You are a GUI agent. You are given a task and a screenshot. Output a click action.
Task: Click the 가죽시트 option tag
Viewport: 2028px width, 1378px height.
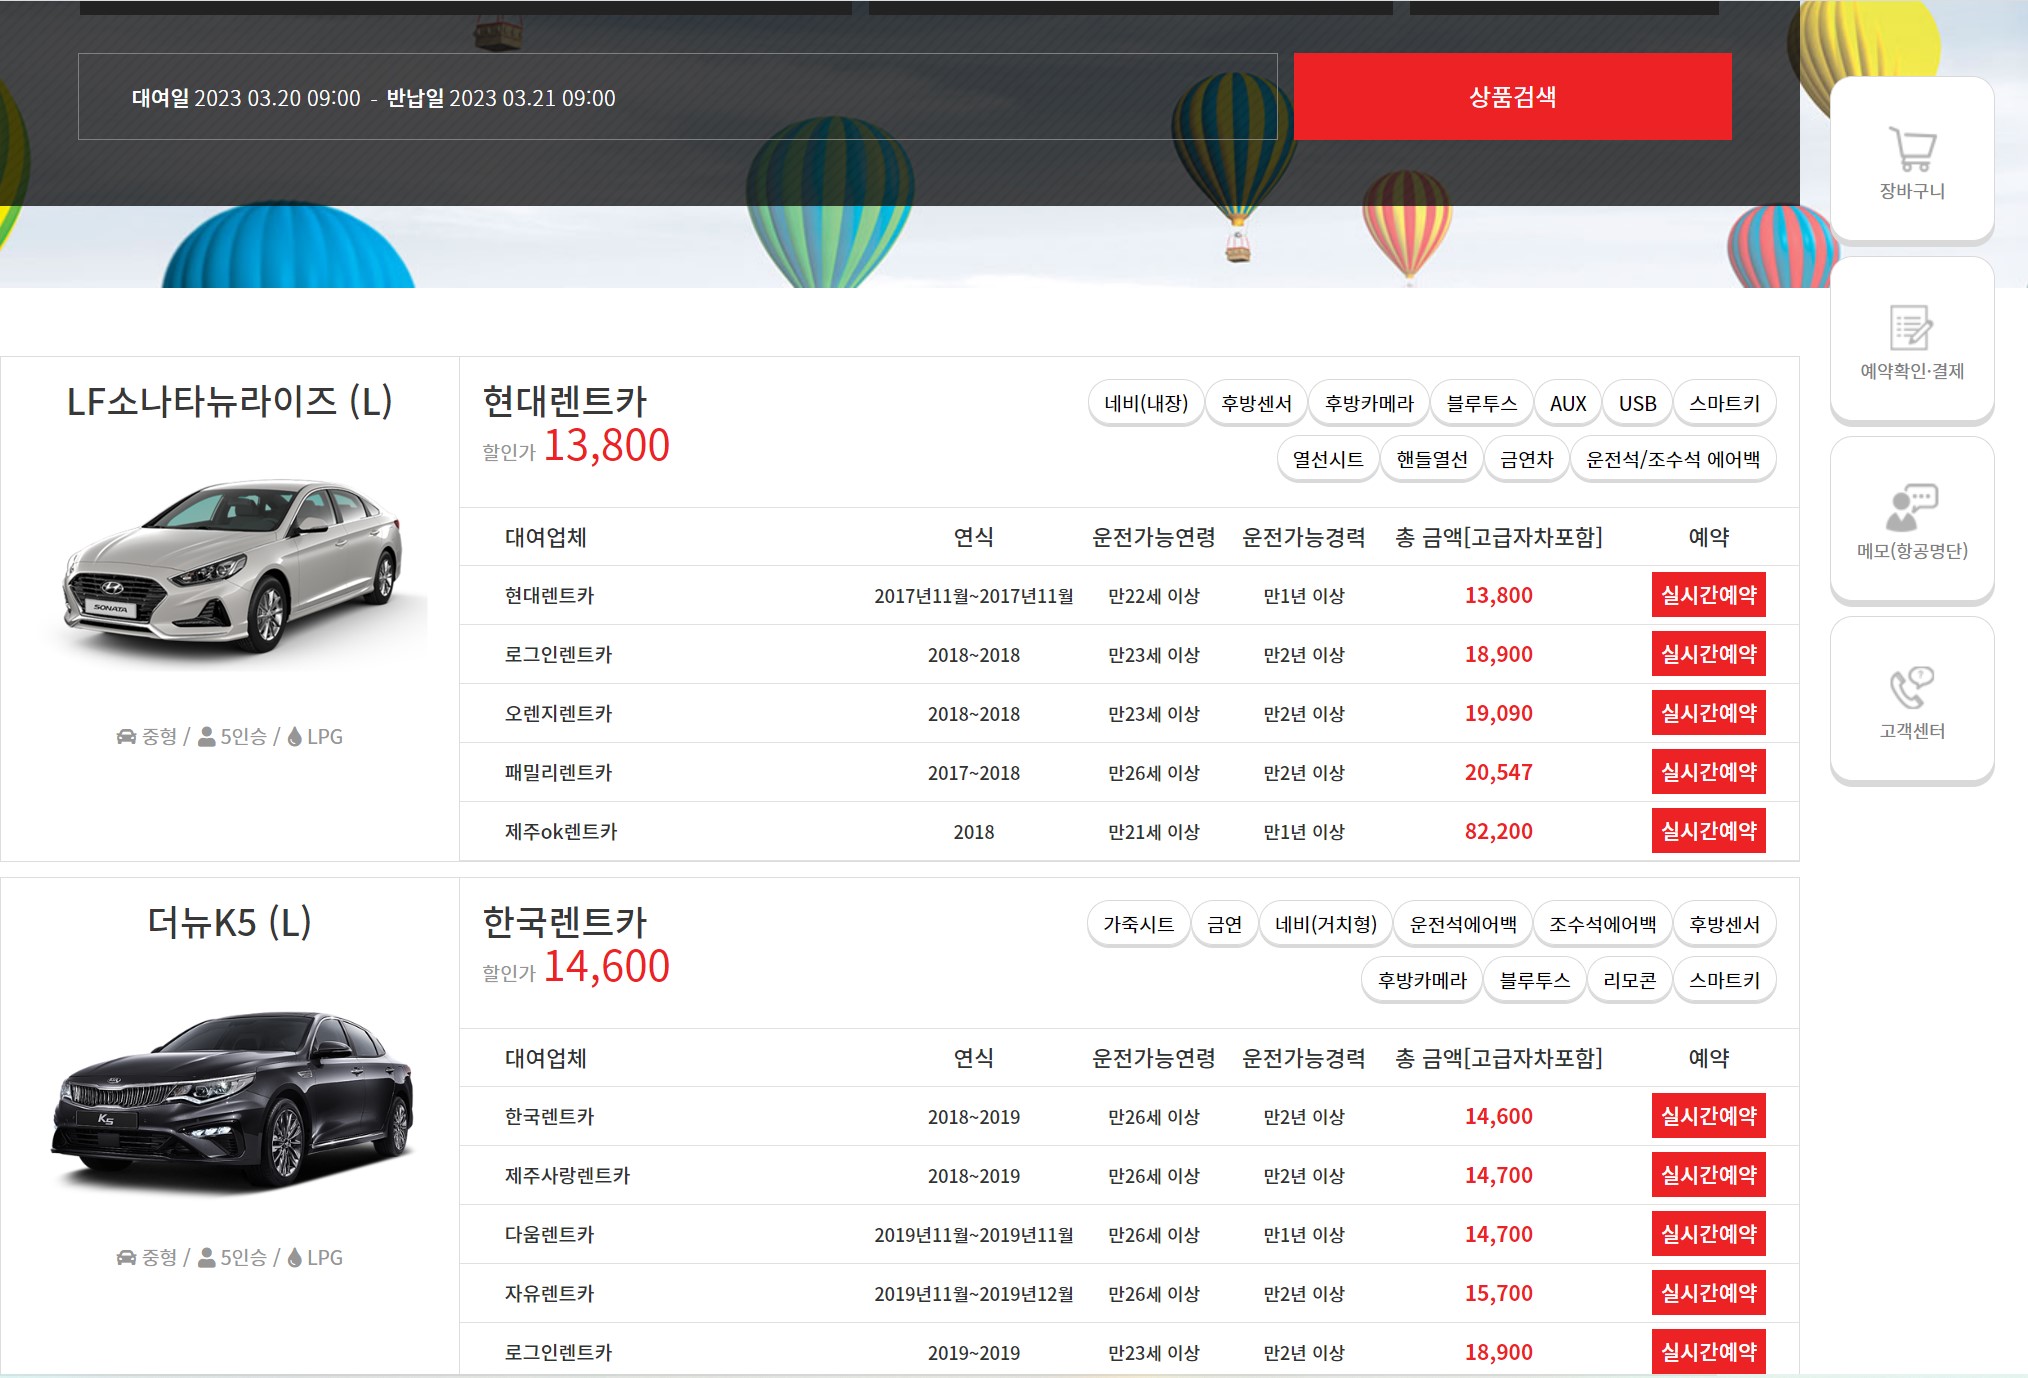[x=1138, y=924]
